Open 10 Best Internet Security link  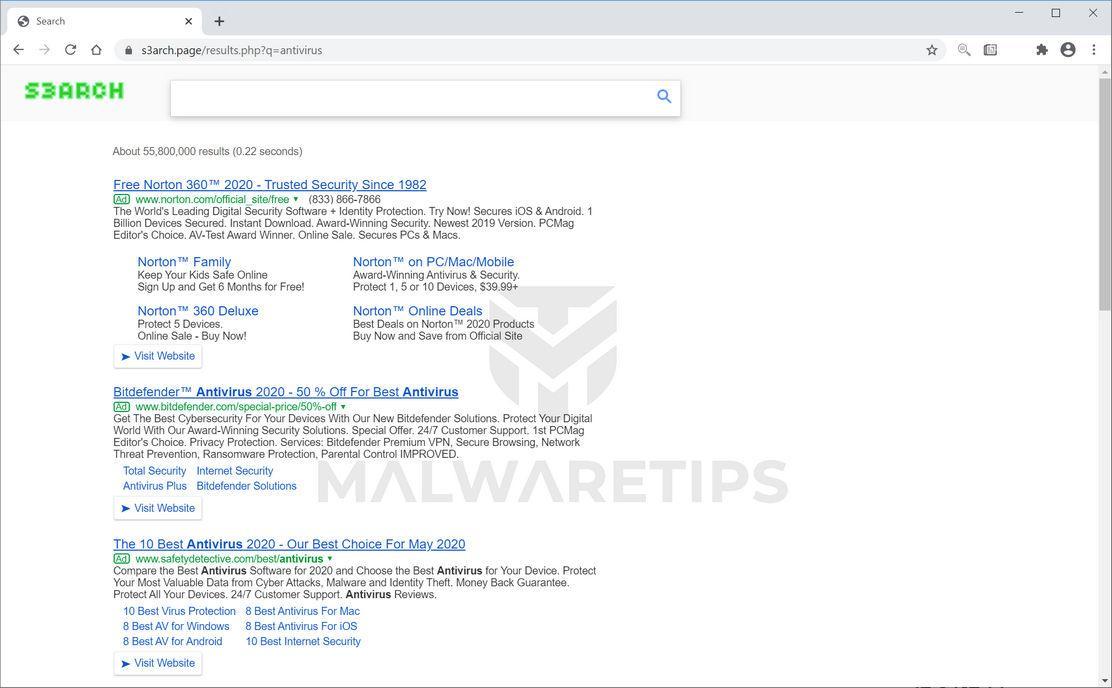(x=303, y=641)
